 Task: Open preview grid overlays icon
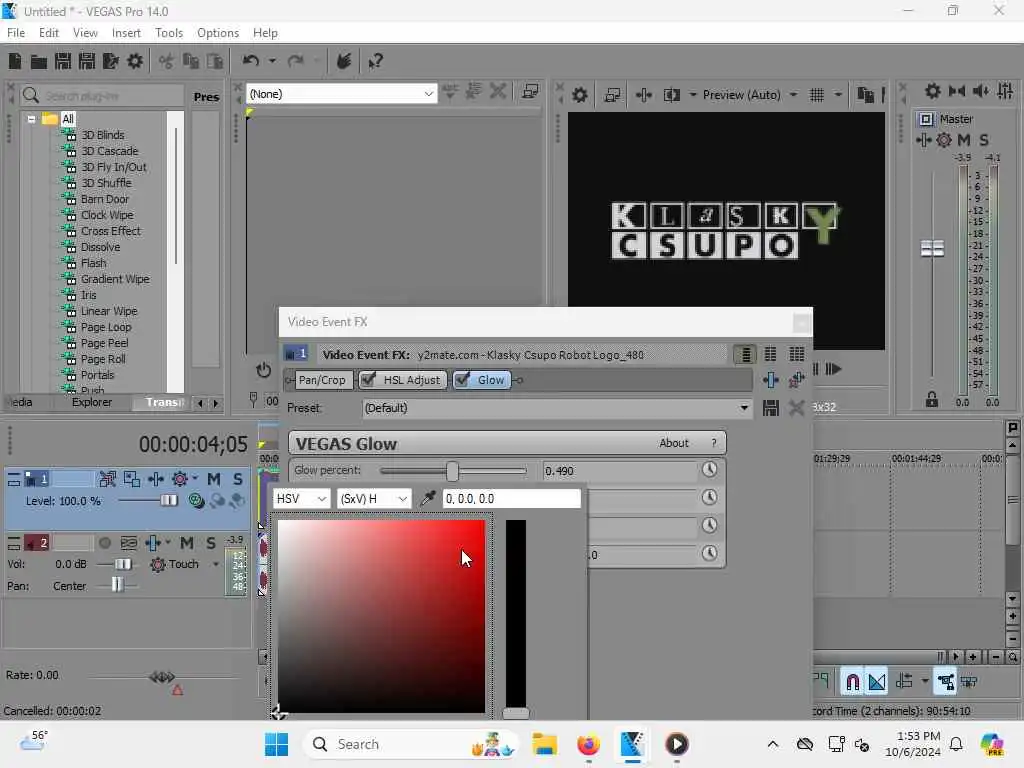[816, 95]
